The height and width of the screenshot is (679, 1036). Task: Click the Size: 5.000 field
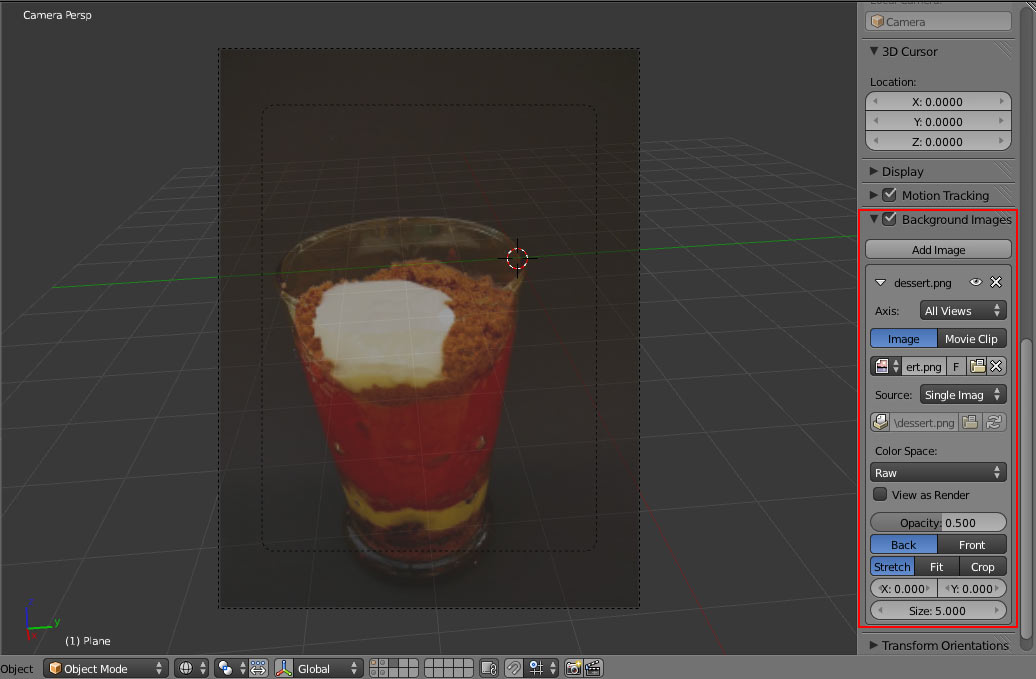(938, 610)
